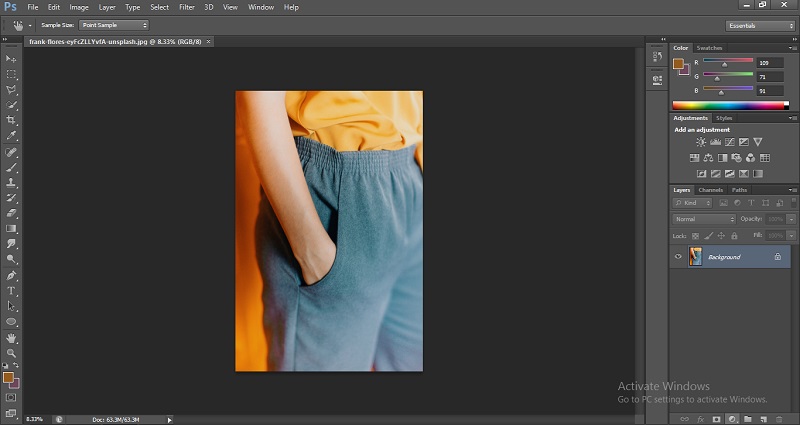Select the Polygonal Lasso tool
The height and width of the screenshot is (425, 800).
tap(11, 90)
